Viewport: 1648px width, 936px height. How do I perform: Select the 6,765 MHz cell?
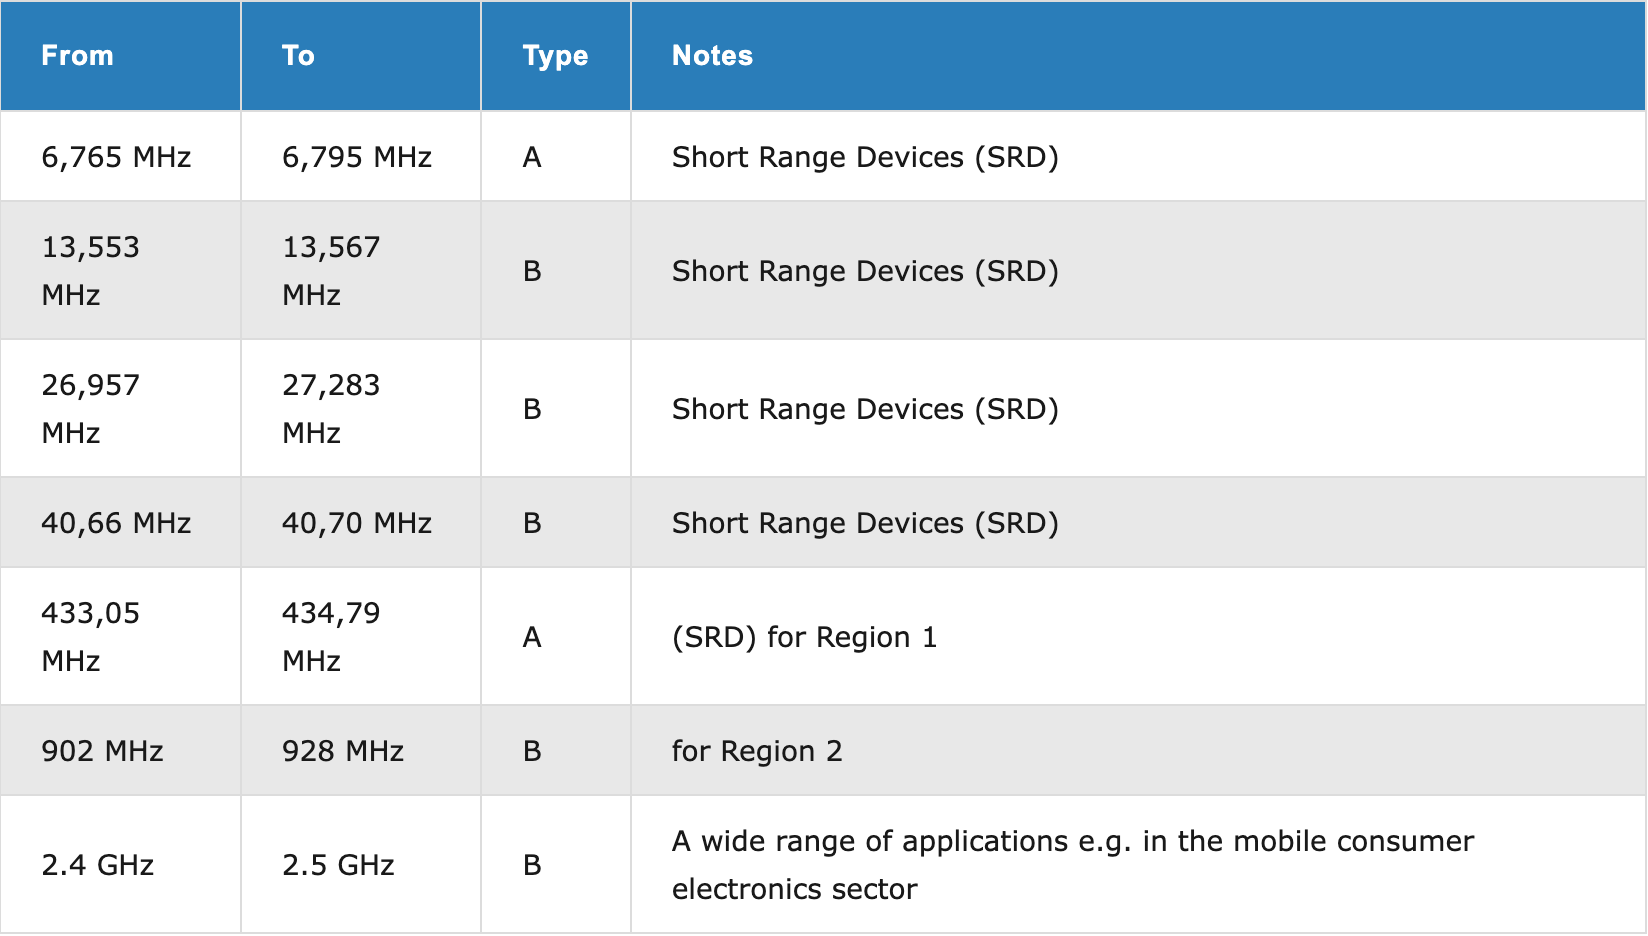click(x=116, y=157)
